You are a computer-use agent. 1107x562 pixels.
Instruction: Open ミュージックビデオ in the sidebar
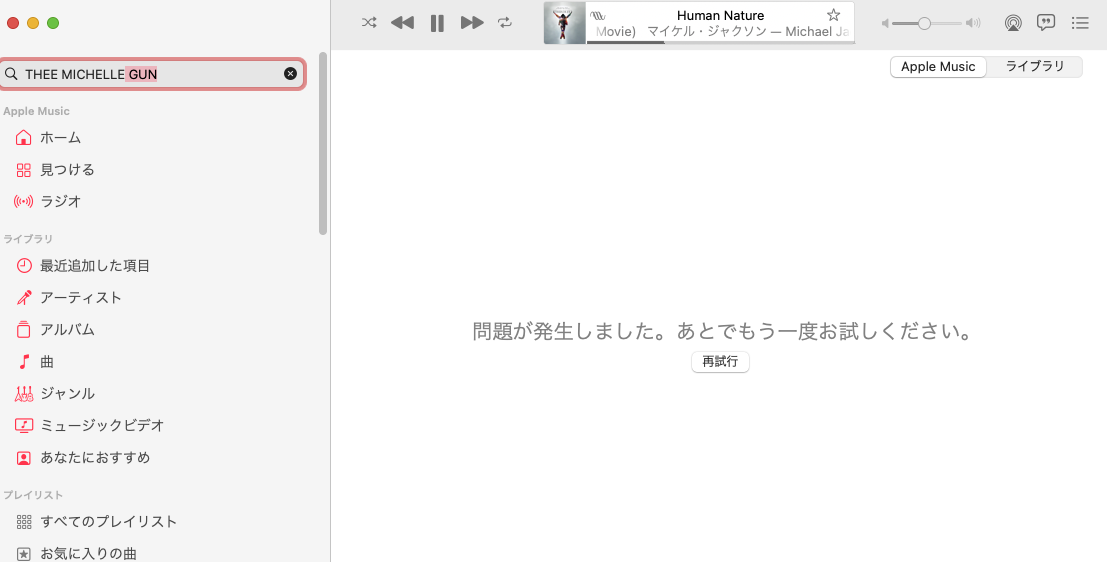point(101,426)
